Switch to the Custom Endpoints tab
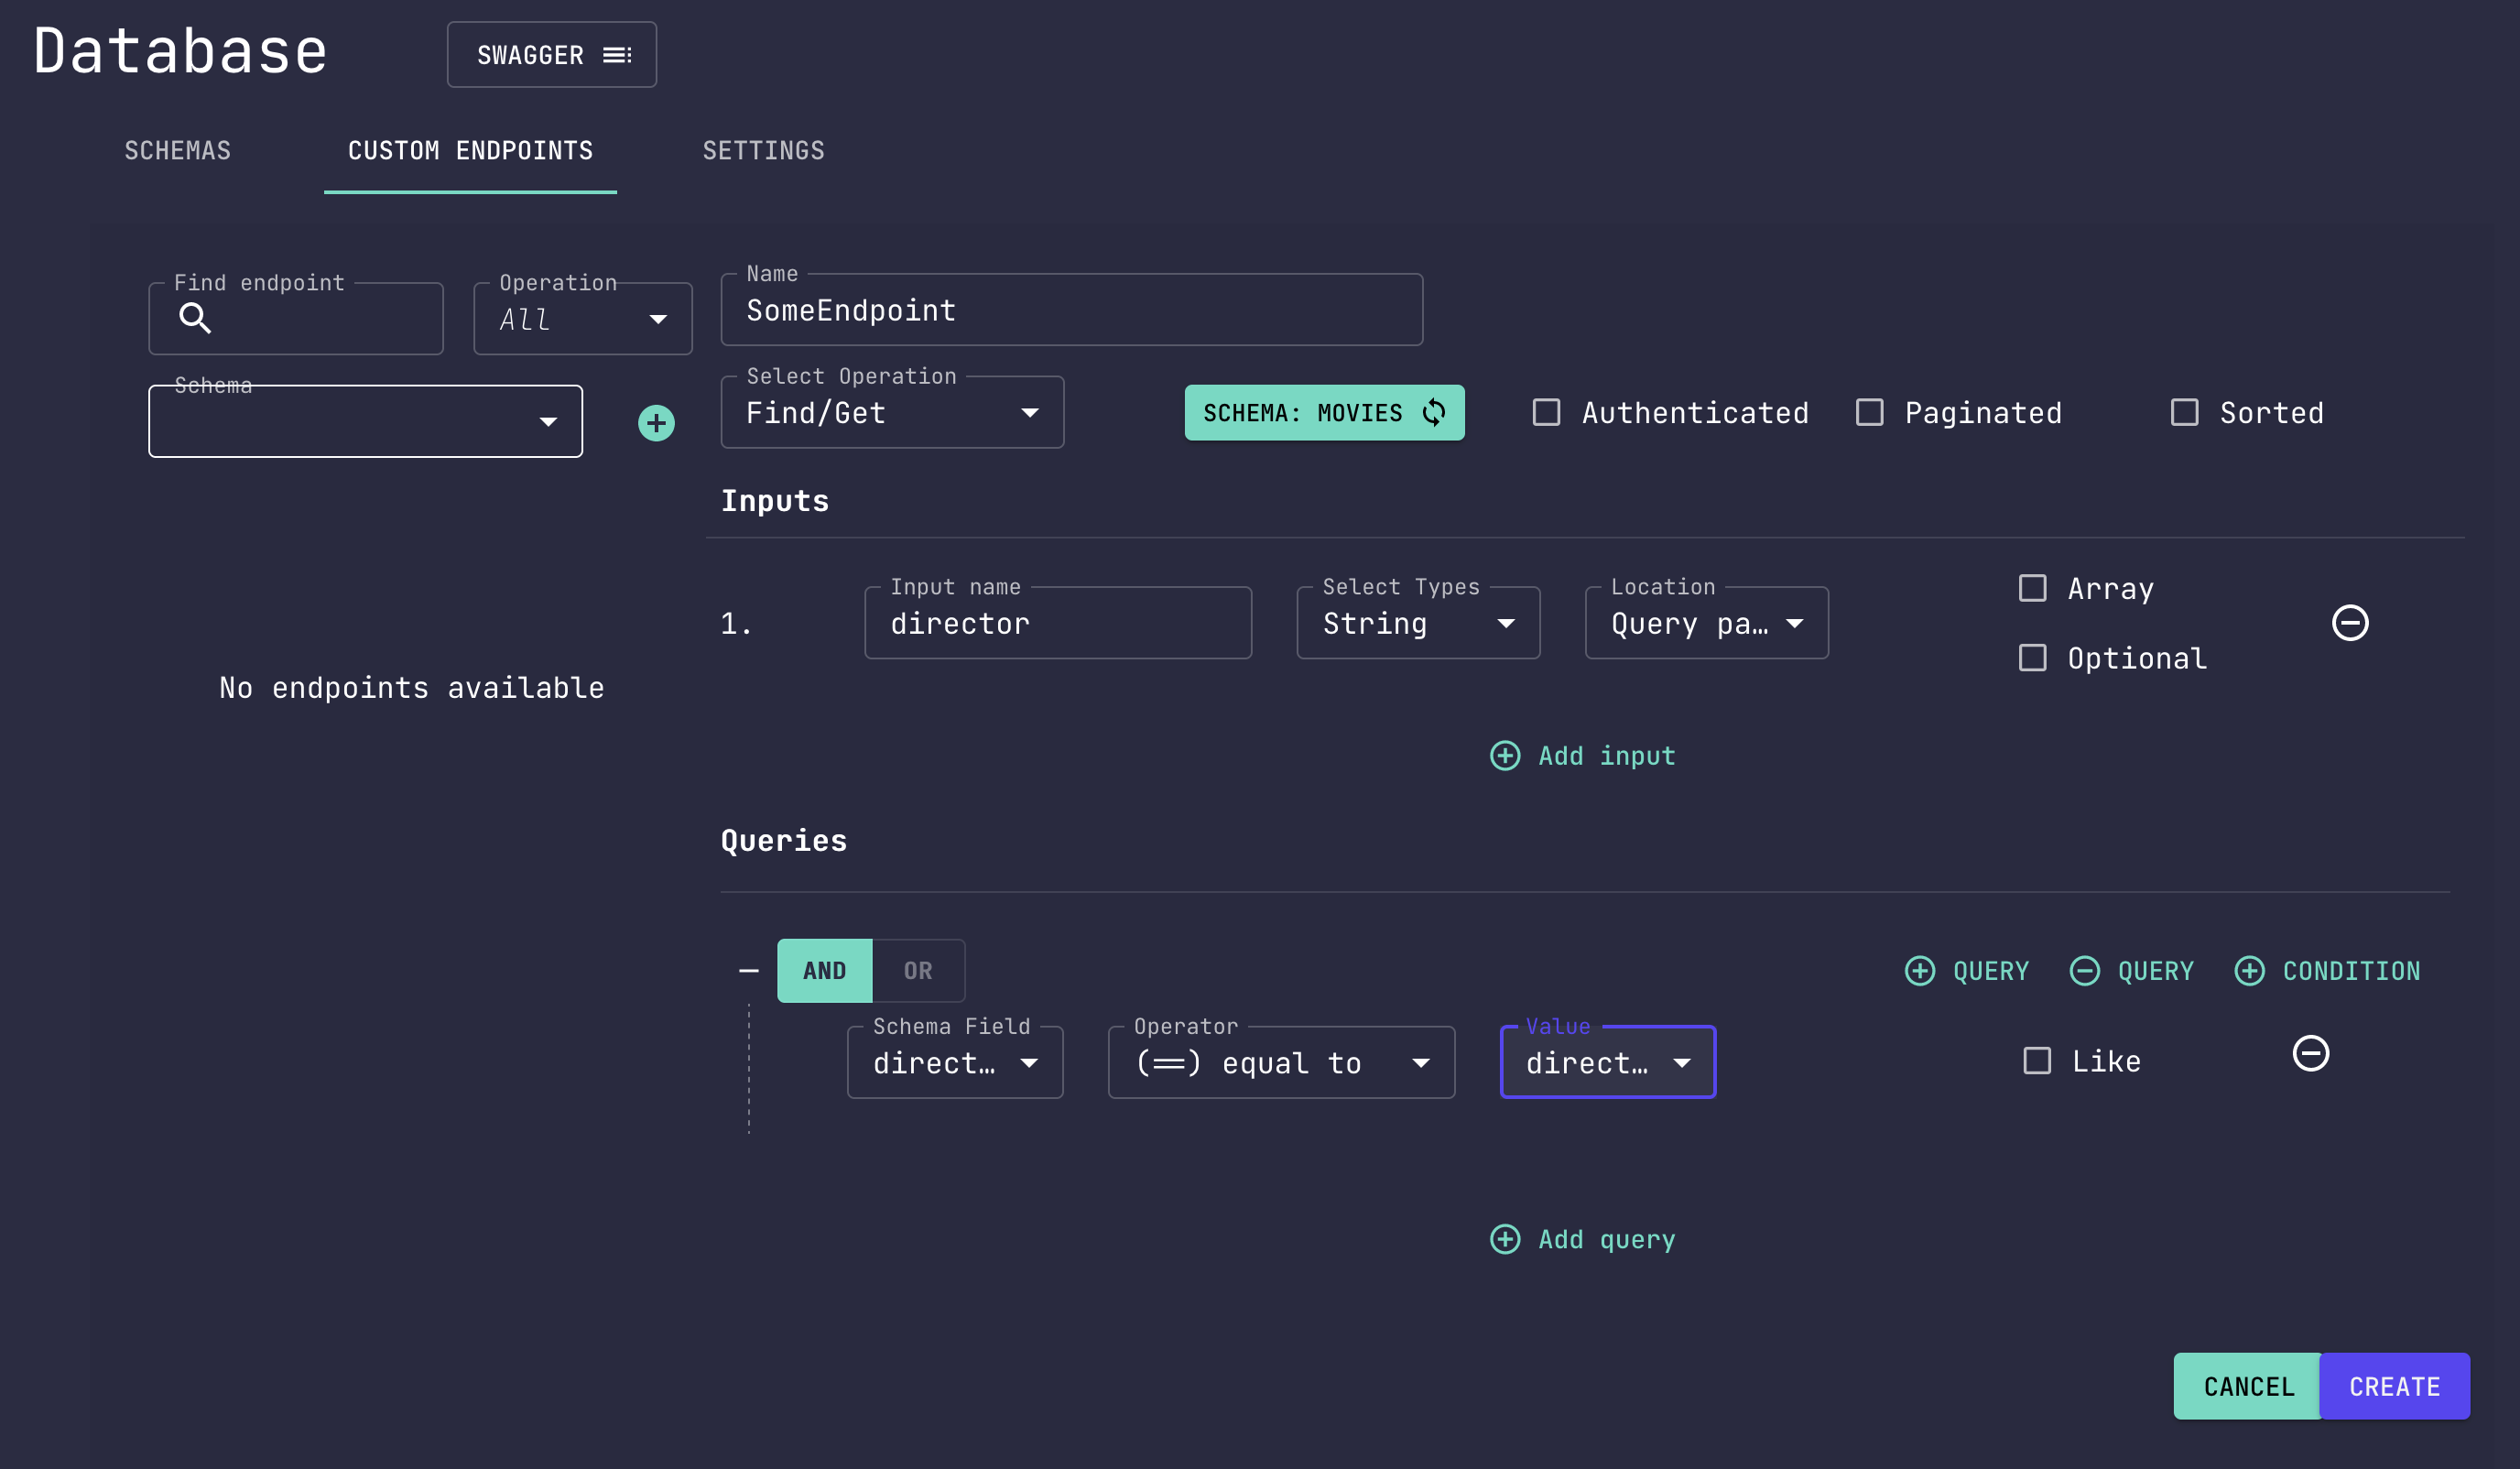 pyautogui.click(x=470, y=151)
